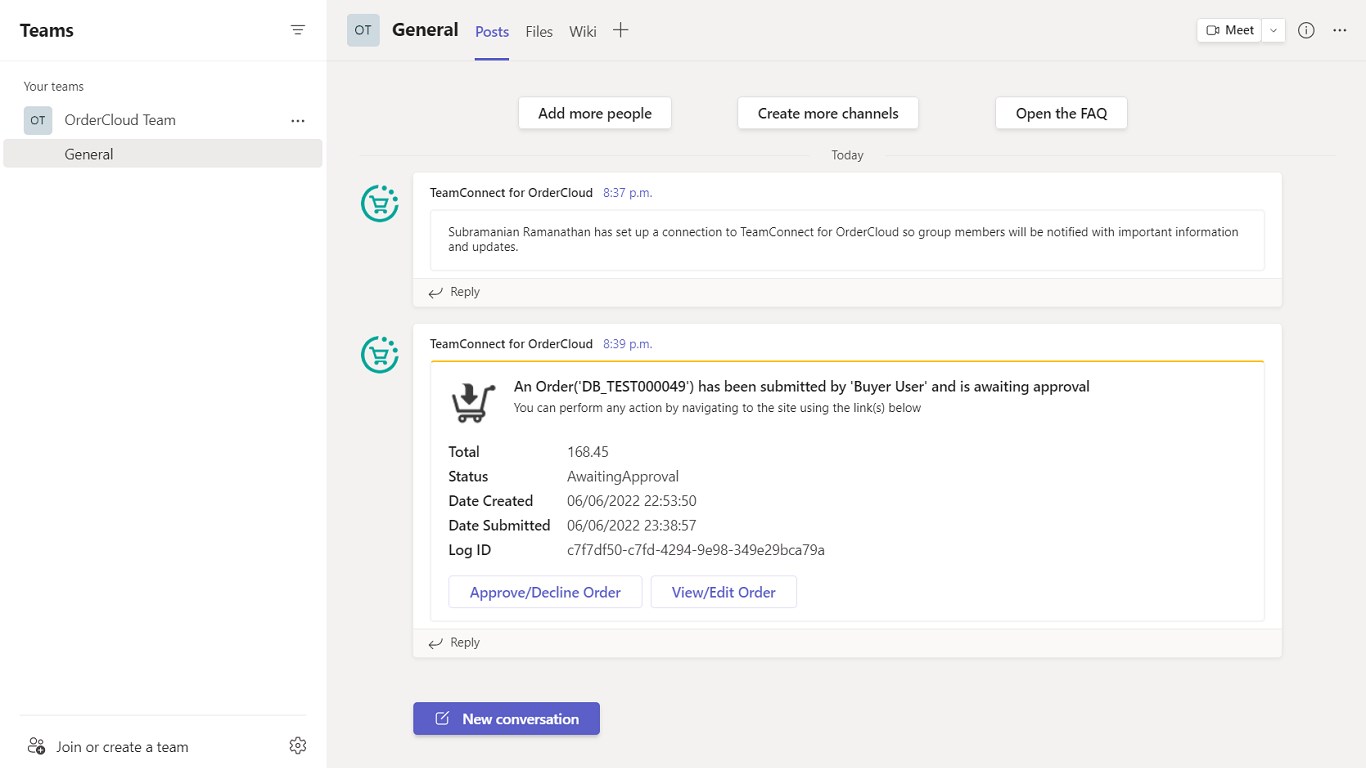Viewport: 1366px width, 768px height.
Task: Show channel info icon
Action: click(x=1306, y=30)
